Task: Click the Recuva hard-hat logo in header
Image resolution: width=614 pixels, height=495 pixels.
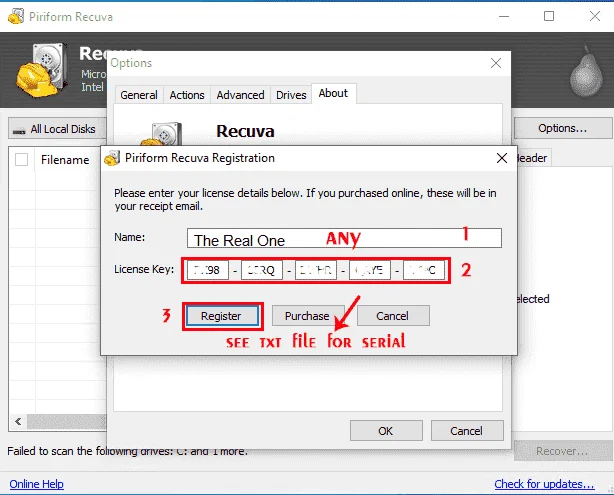Action: click(42, 70)
